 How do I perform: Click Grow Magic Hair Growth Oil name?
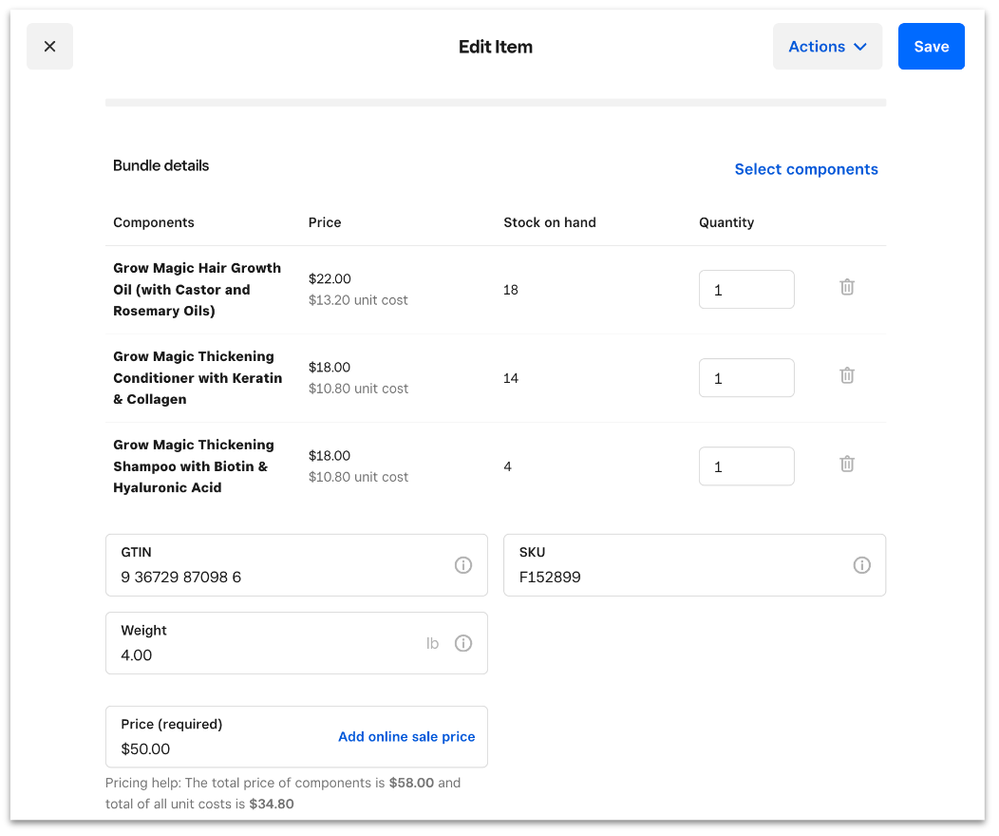pos(196,289)
